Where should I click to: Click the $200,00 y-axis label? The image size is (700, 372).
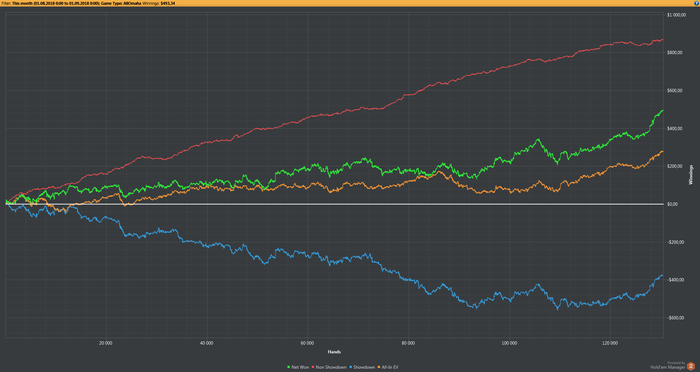(x=675, y=167)
